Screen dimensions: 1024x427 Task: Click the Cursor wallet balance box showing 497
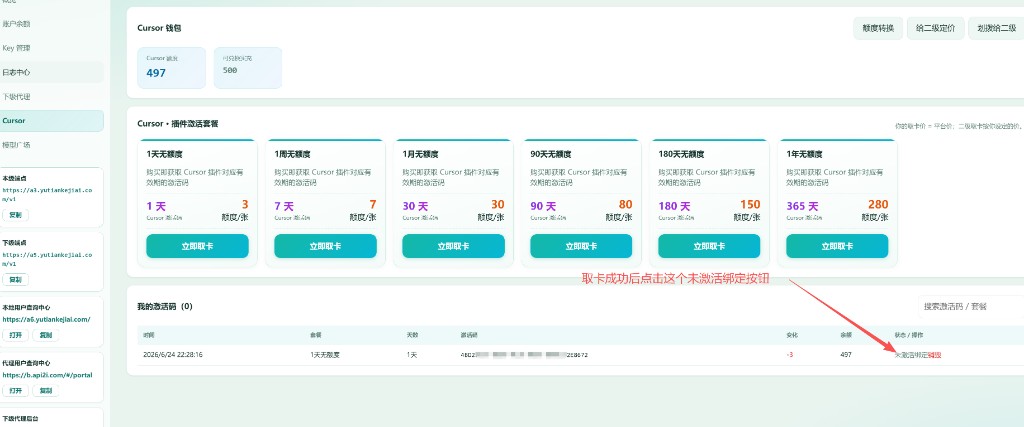point(171,68)
